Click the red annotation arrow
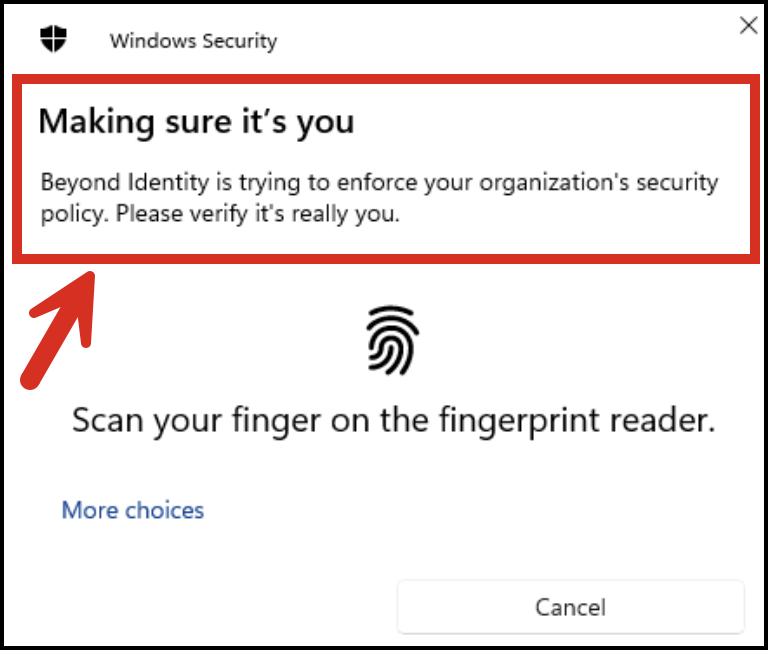Screen dimensions: 768x650 point(58,331)
